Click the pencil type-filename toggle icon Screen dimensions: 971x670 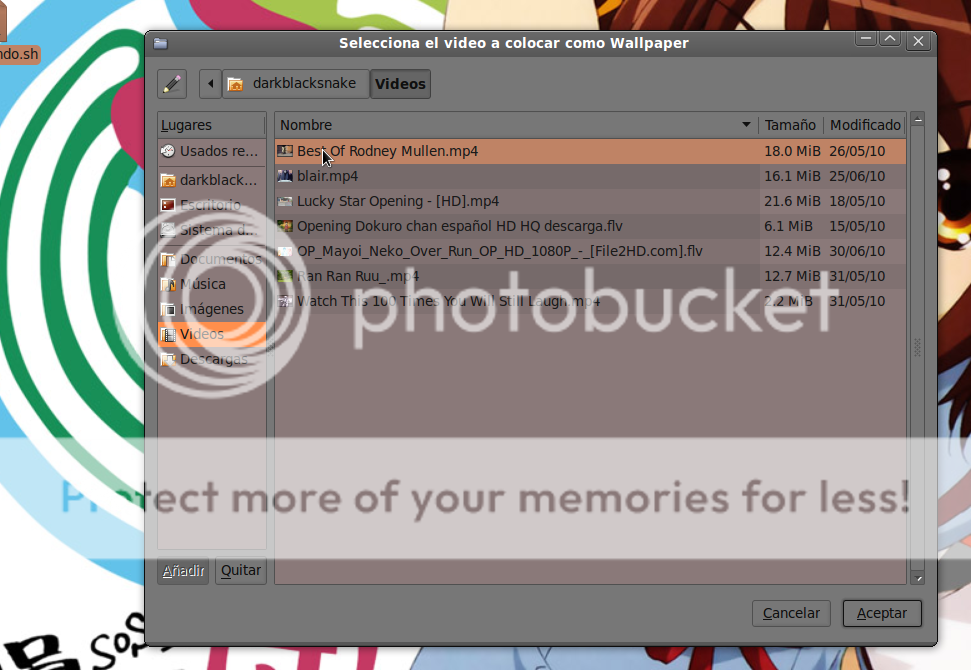[172, 84]
